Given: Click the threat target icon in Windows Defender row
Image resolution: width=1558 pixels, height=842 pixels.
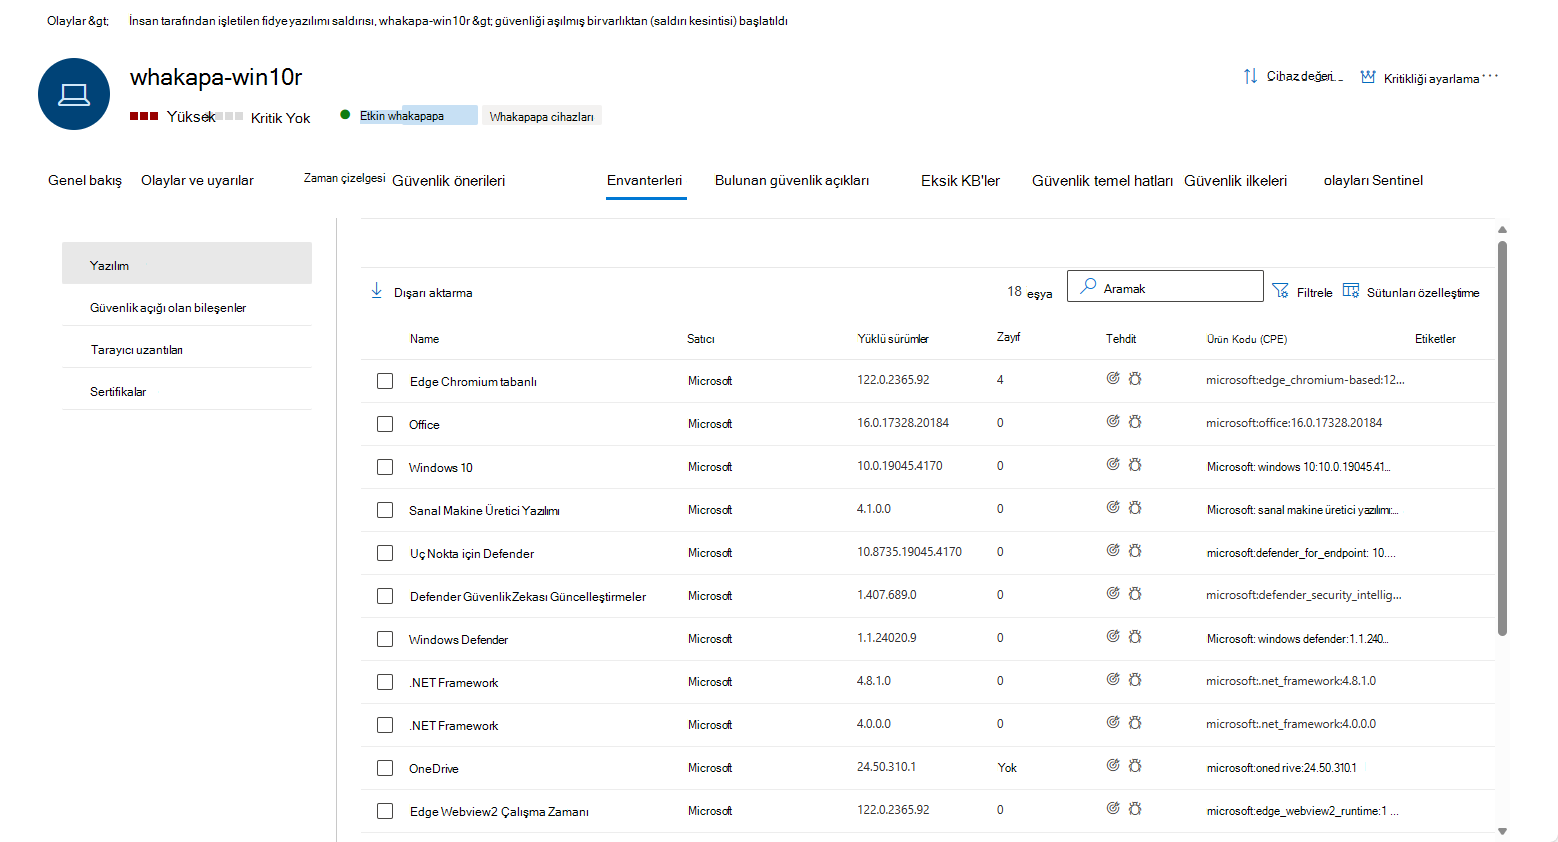Looking at the screenshot, I should click(x=1113, y=636).
